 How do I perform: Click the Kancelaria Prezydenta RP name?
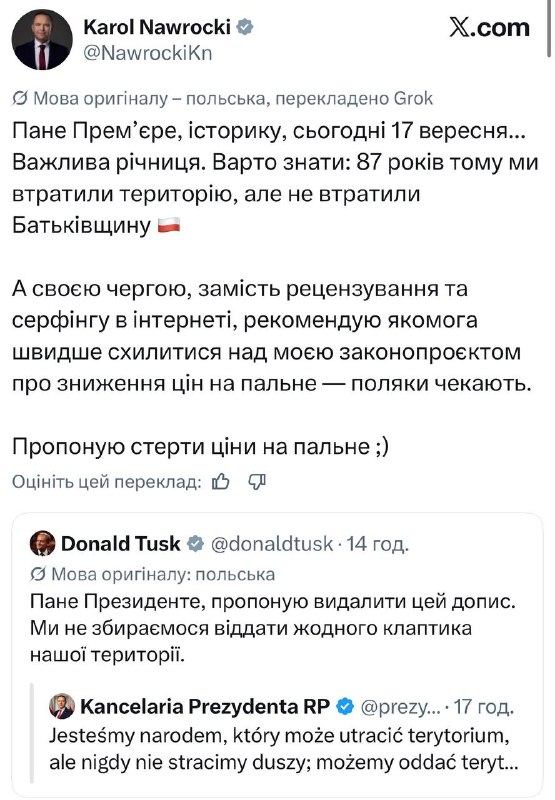(x=205, y=707)
